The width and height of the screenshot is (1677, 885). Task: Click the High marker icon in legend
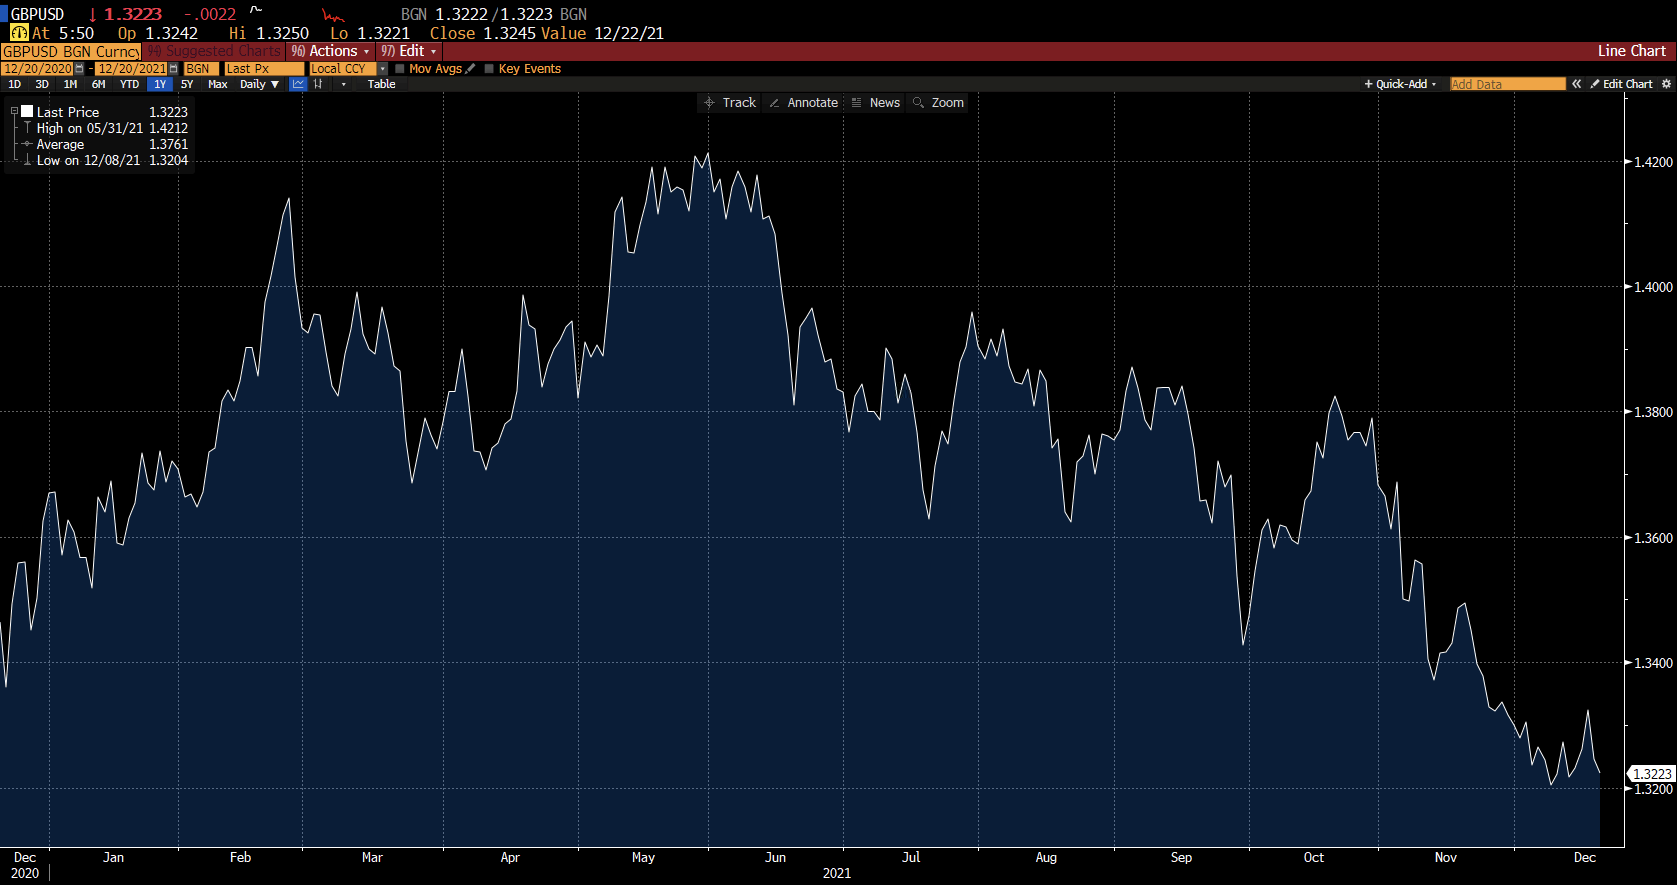[28, 128]
